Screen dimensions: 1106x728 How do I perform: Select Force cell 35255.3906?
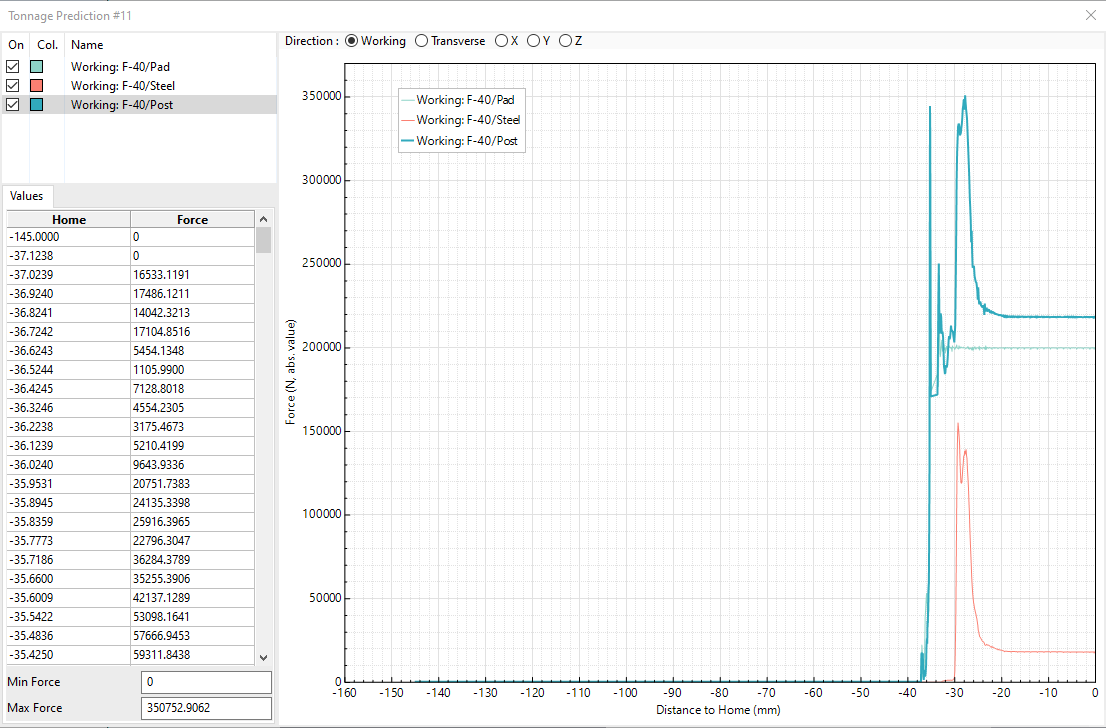[x=193, y=580]
